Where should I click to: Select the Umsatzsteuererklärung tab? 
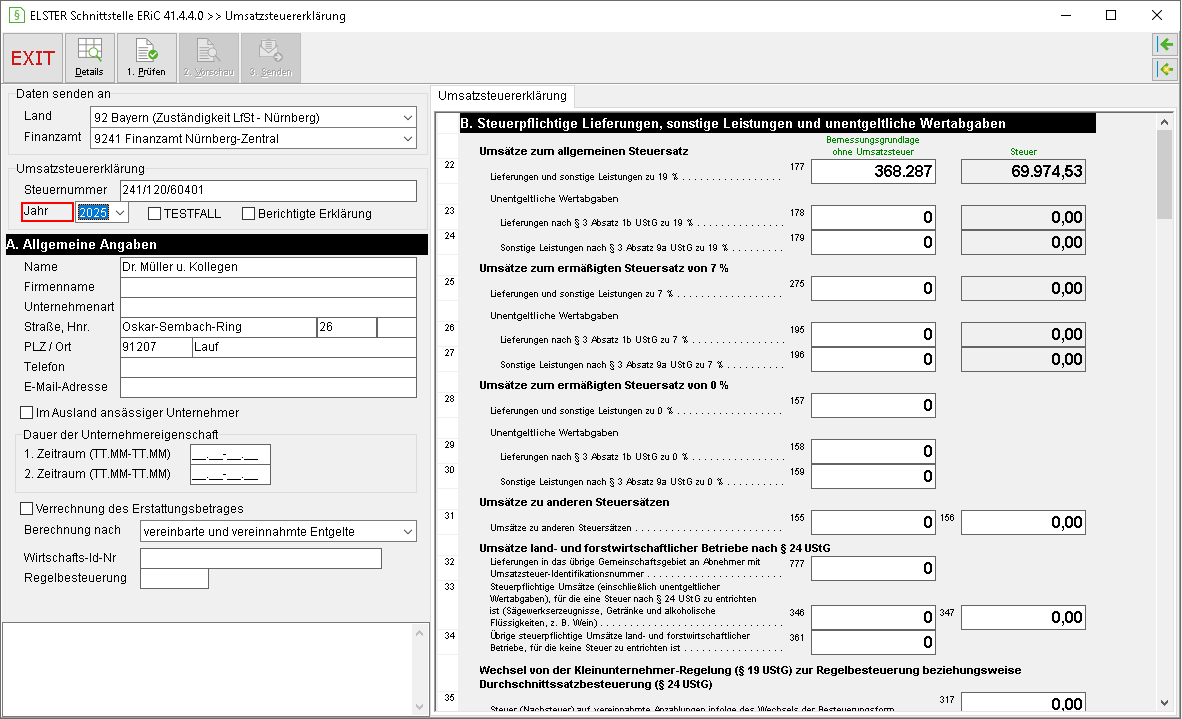point(502,96)
